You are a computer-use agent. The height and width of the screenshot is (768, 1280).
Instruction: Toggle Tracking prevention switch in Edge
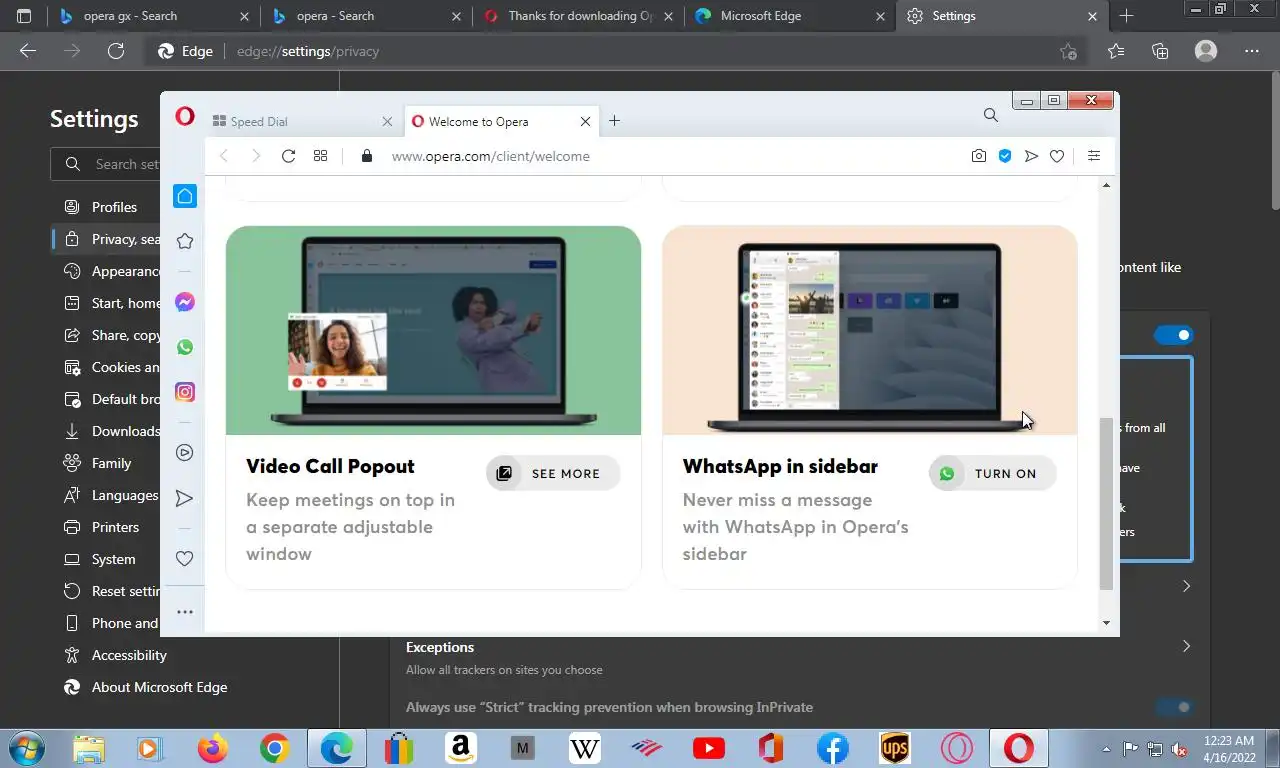[x=1174, y=335]
